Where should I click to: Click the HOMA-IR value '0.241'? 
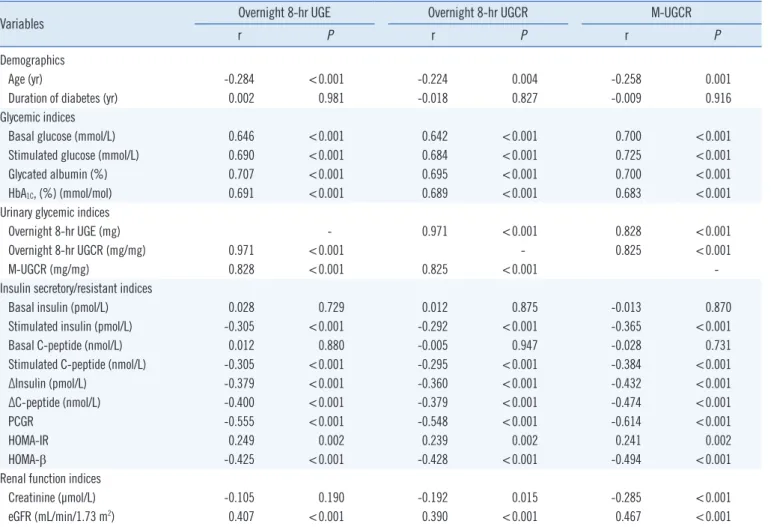[x=628, y=441]
